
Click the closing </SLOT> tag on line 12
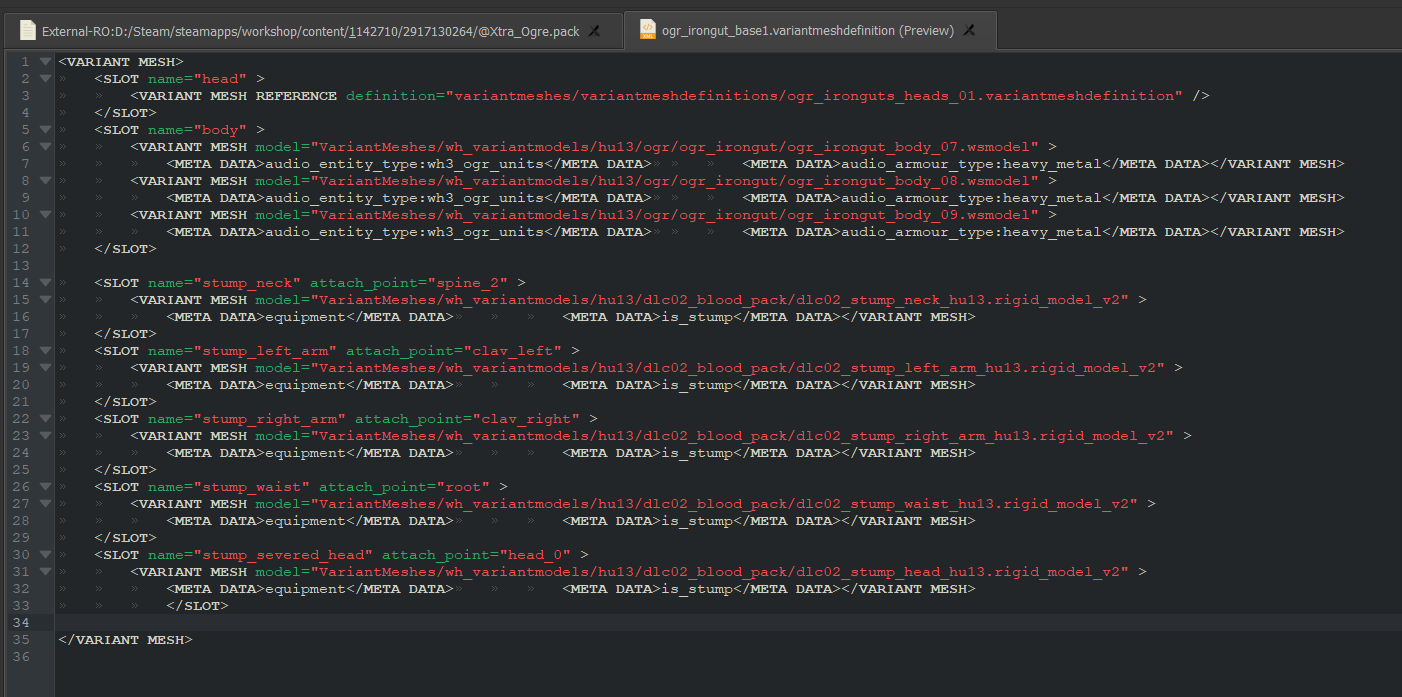point(125,249)
